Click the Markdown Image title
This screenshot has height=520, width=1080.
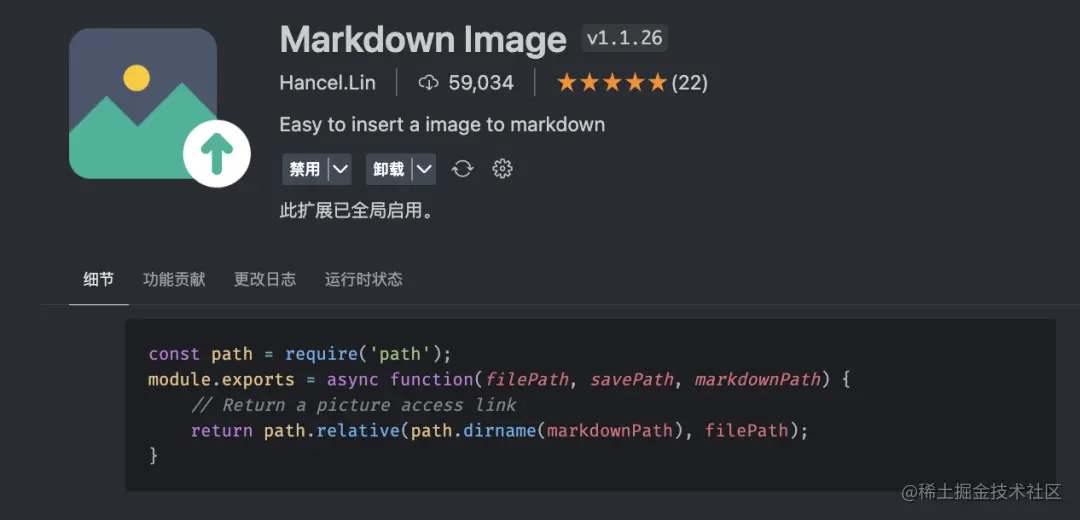coord(423,40)
